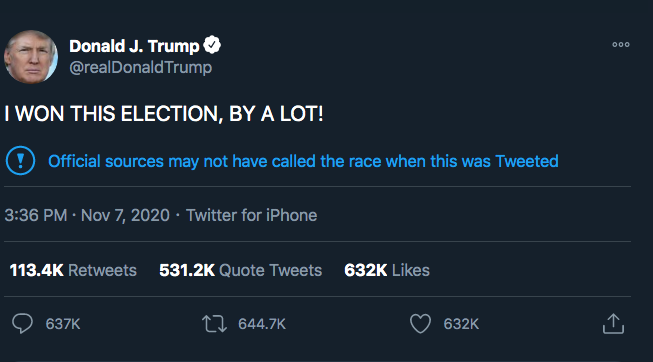Click the 637K reply count
The width and height of the screenshot is (653, 362).
(x=63, y=324)
